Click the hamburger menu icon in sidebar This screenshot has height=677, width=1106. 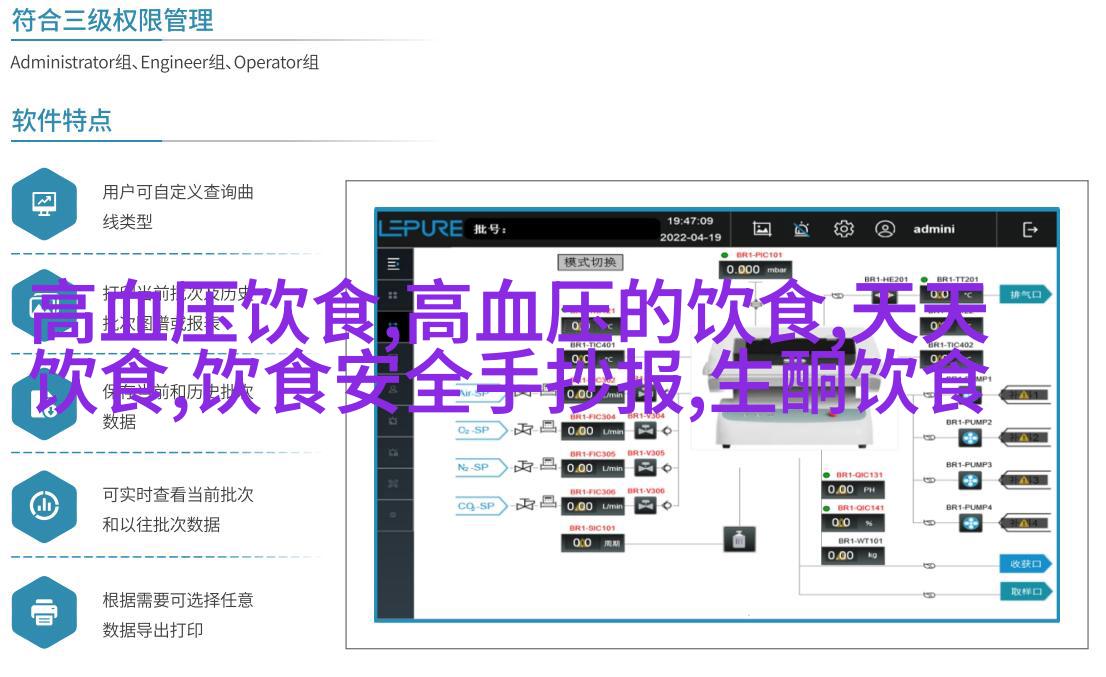click(x=394, y=264)
